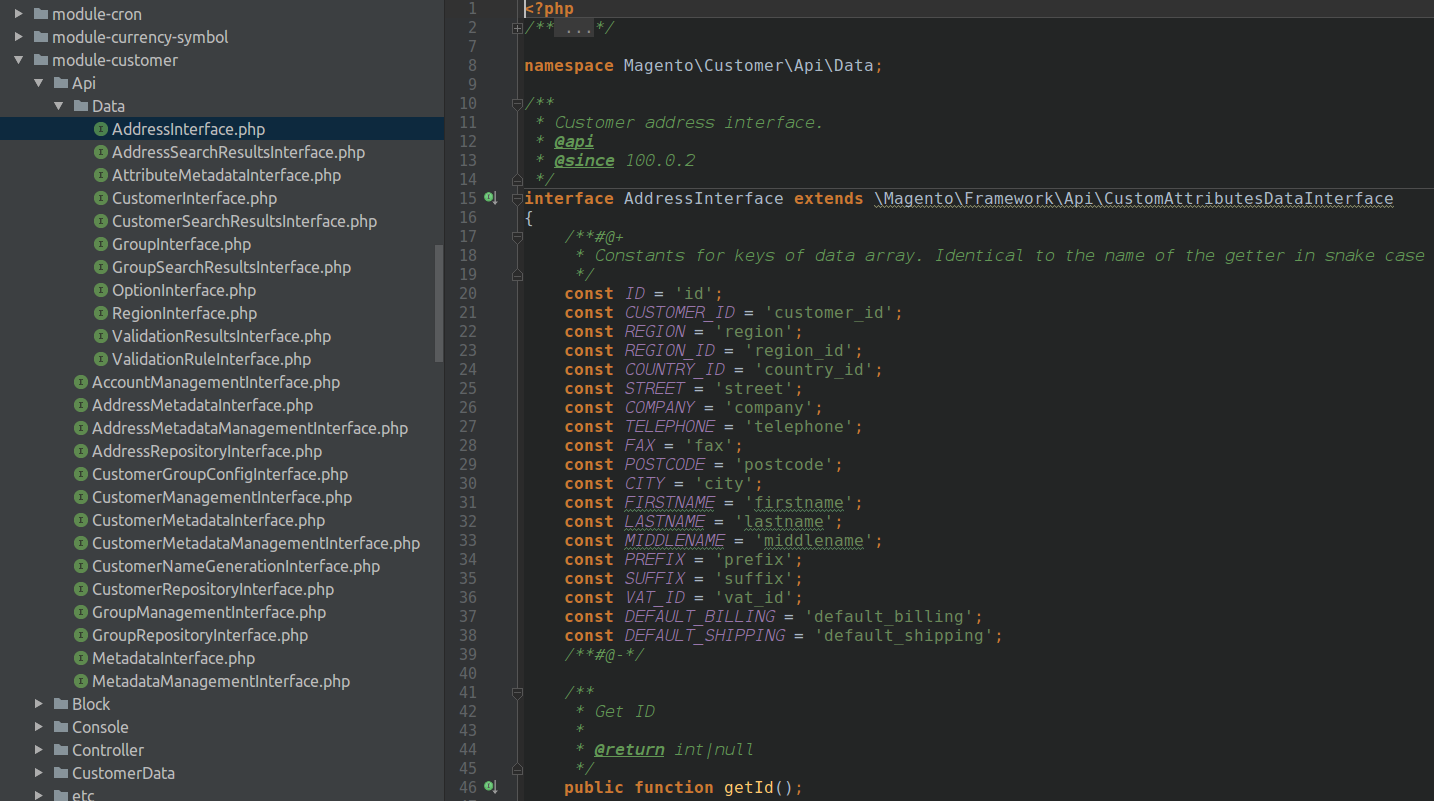The height and width of the screenshot is (801, 1434).
Task: Click the Api folder icon
Action: tap(61, 83)
